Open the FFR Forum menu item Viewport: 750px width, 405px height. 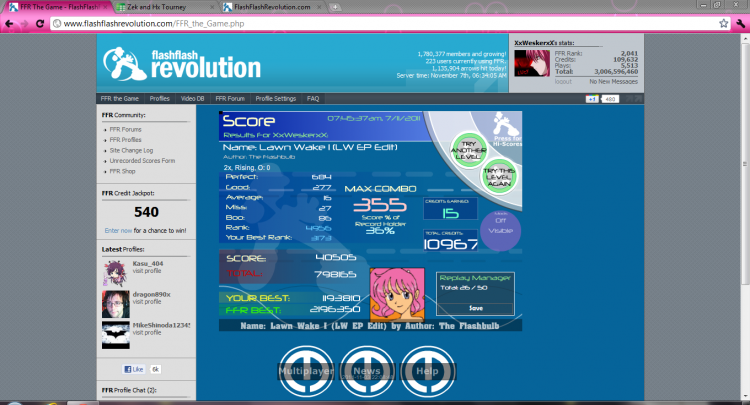click(230, 99)
